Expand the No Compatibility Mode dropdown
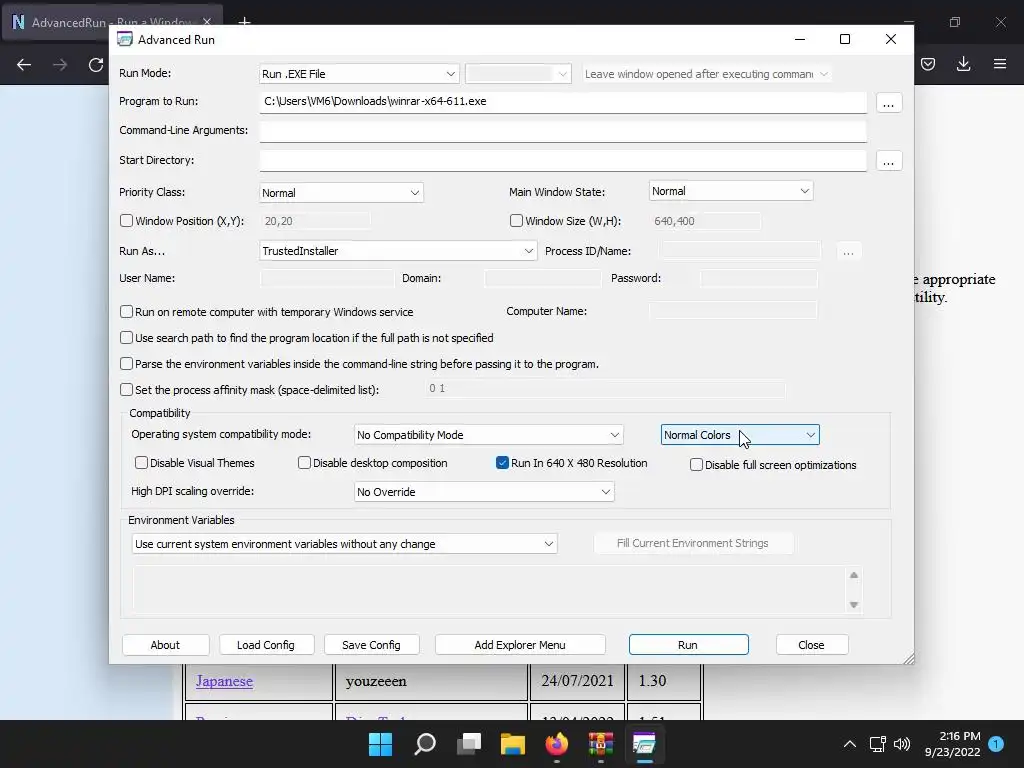The width and height of the screenshot is (1024, 768). click(488, 435)
